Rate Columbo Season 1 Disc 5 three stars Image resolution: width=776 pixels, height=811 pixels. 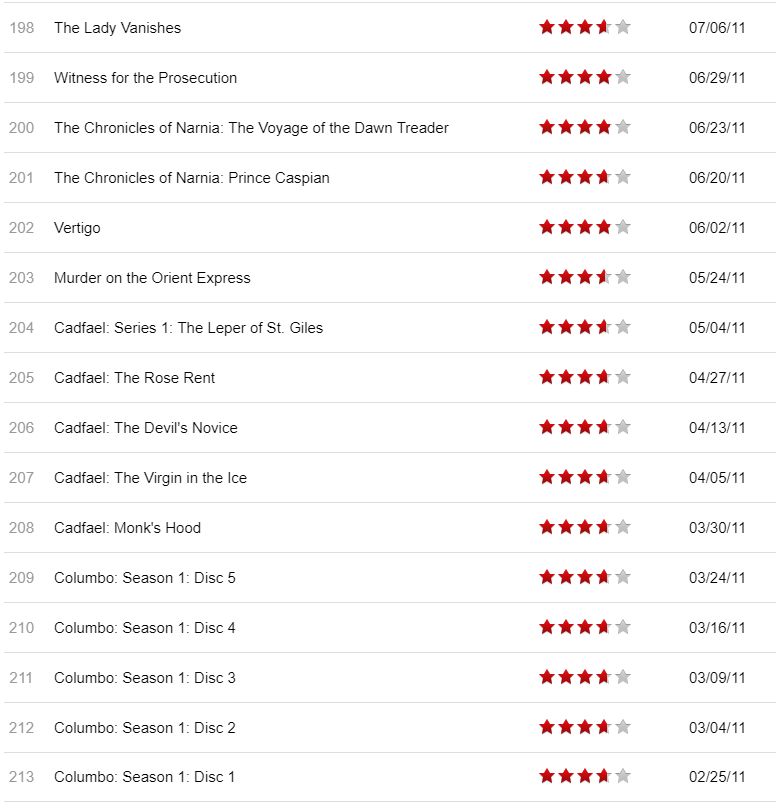pos(585,577)
